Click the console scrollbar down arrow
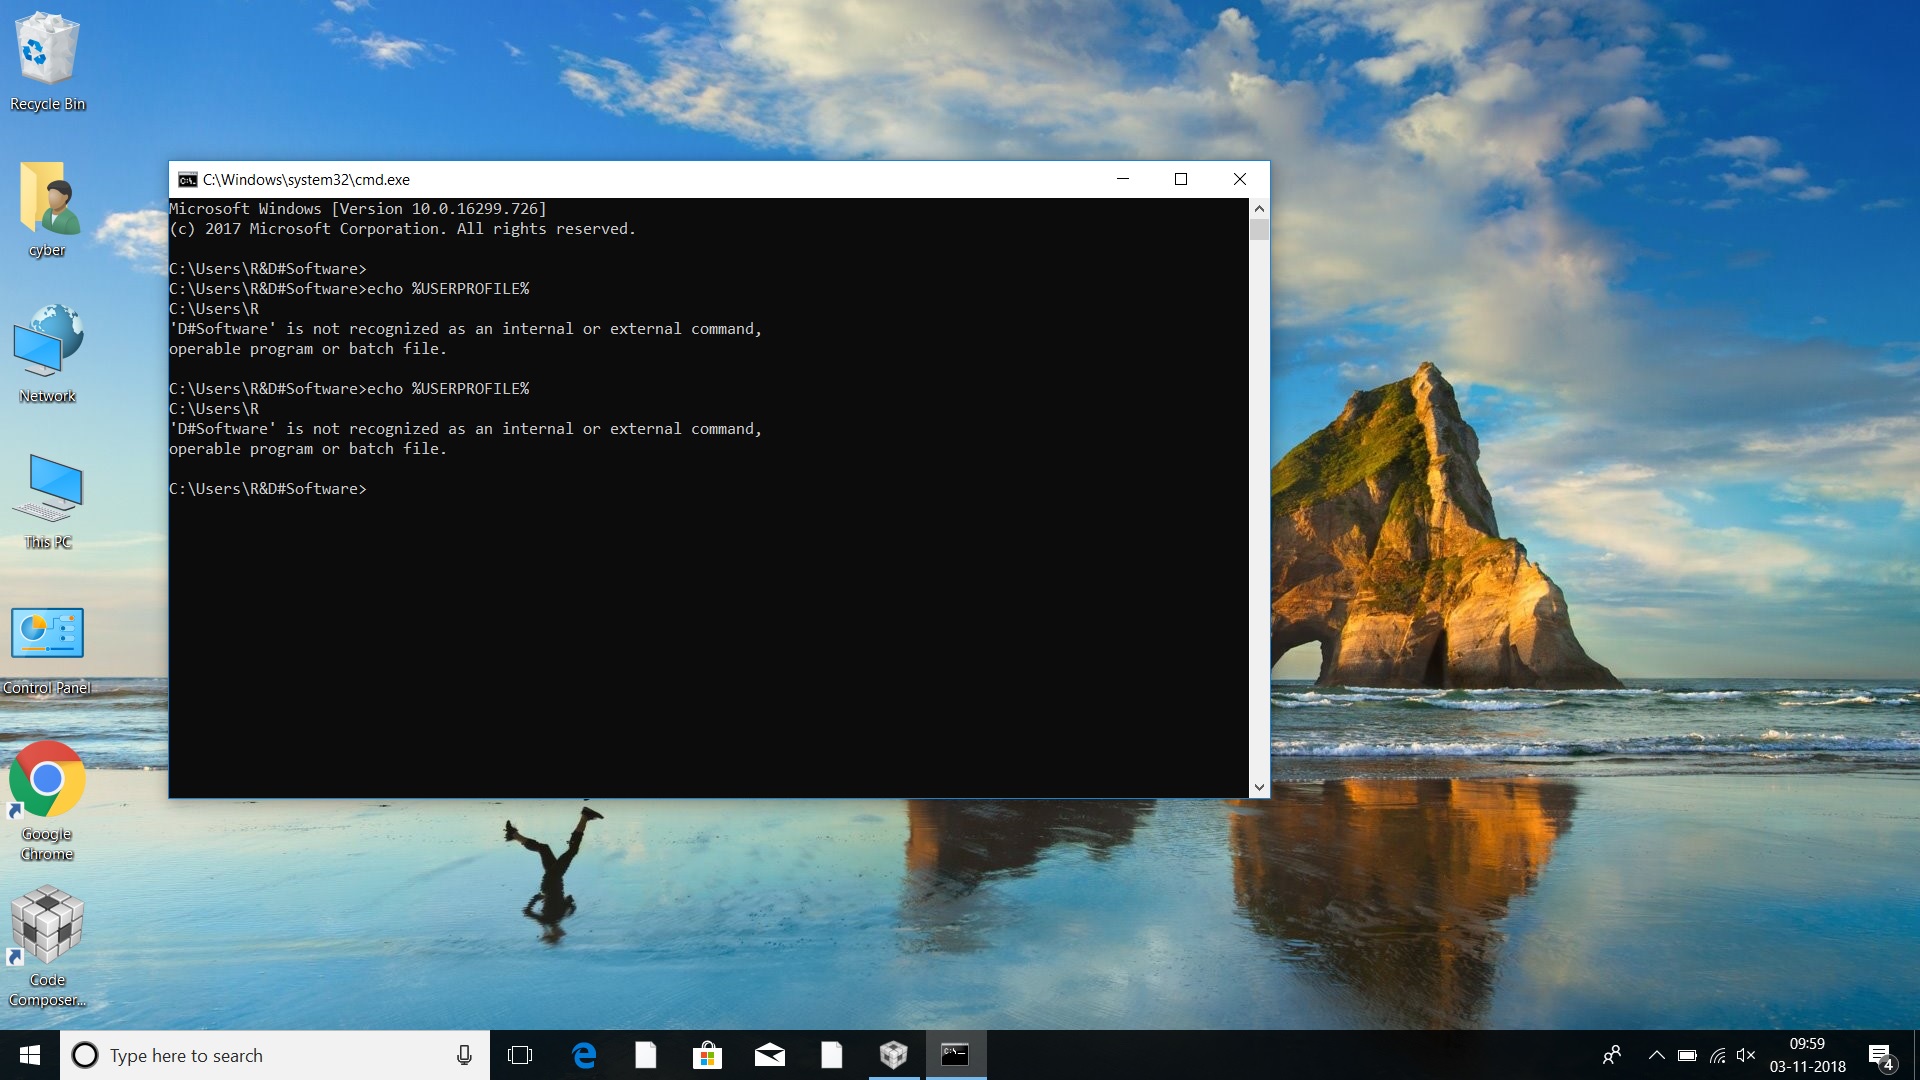This screenshot has width=1920, height=1080. click(1259, 787)
